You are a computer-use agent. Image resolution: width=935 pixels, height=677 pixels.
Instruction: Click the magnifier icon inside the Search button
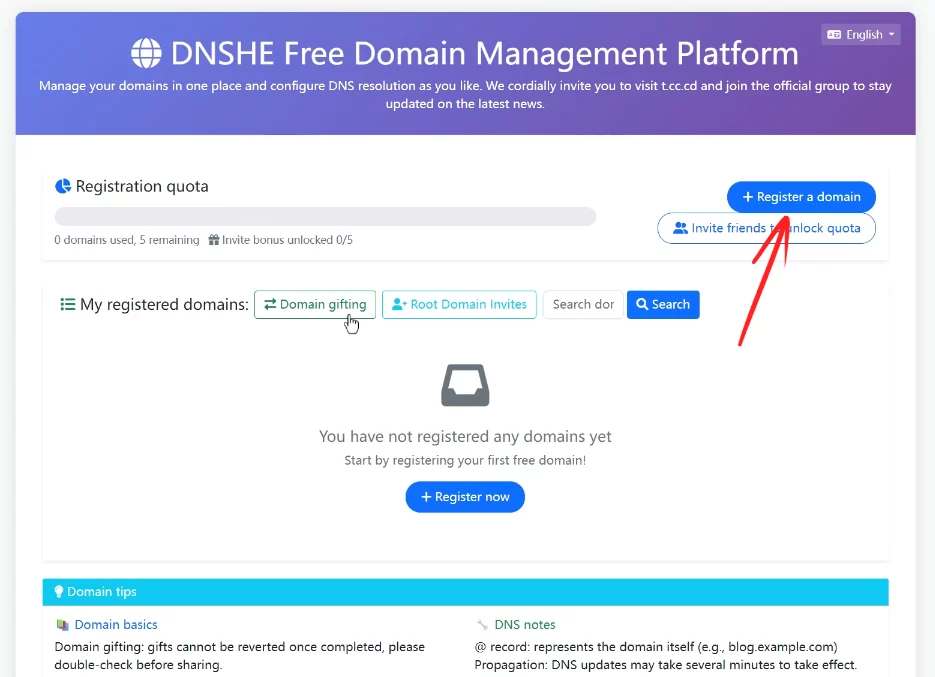point(644,304)
